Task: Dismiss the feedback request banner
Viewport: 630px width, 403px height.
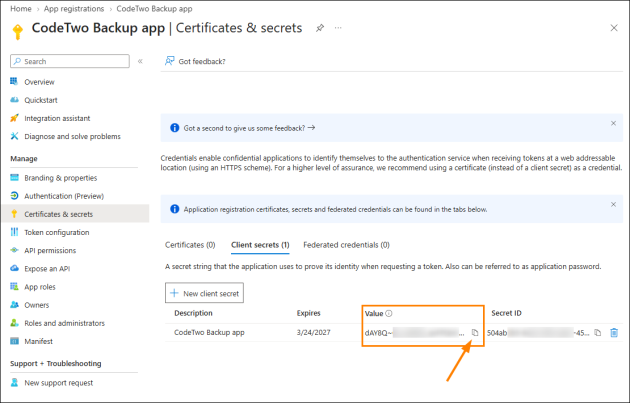Action: (613, 123)
